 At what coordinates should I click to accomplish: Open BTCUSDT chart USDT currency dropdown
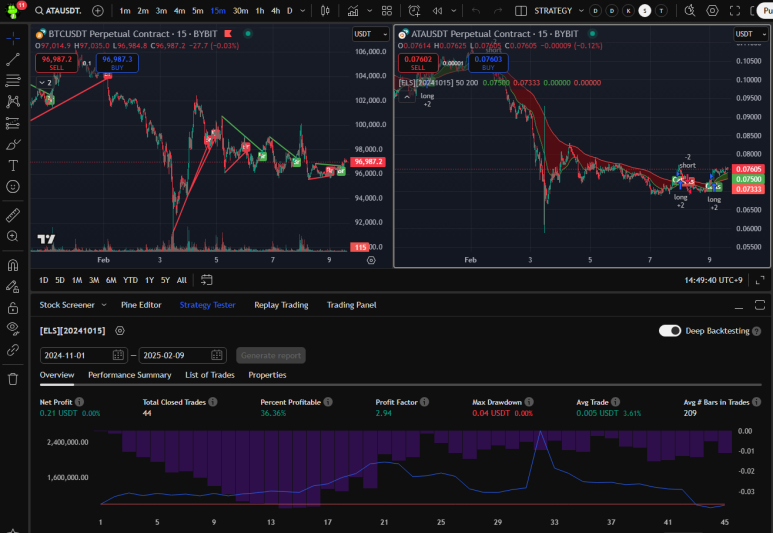click(371, 34)
